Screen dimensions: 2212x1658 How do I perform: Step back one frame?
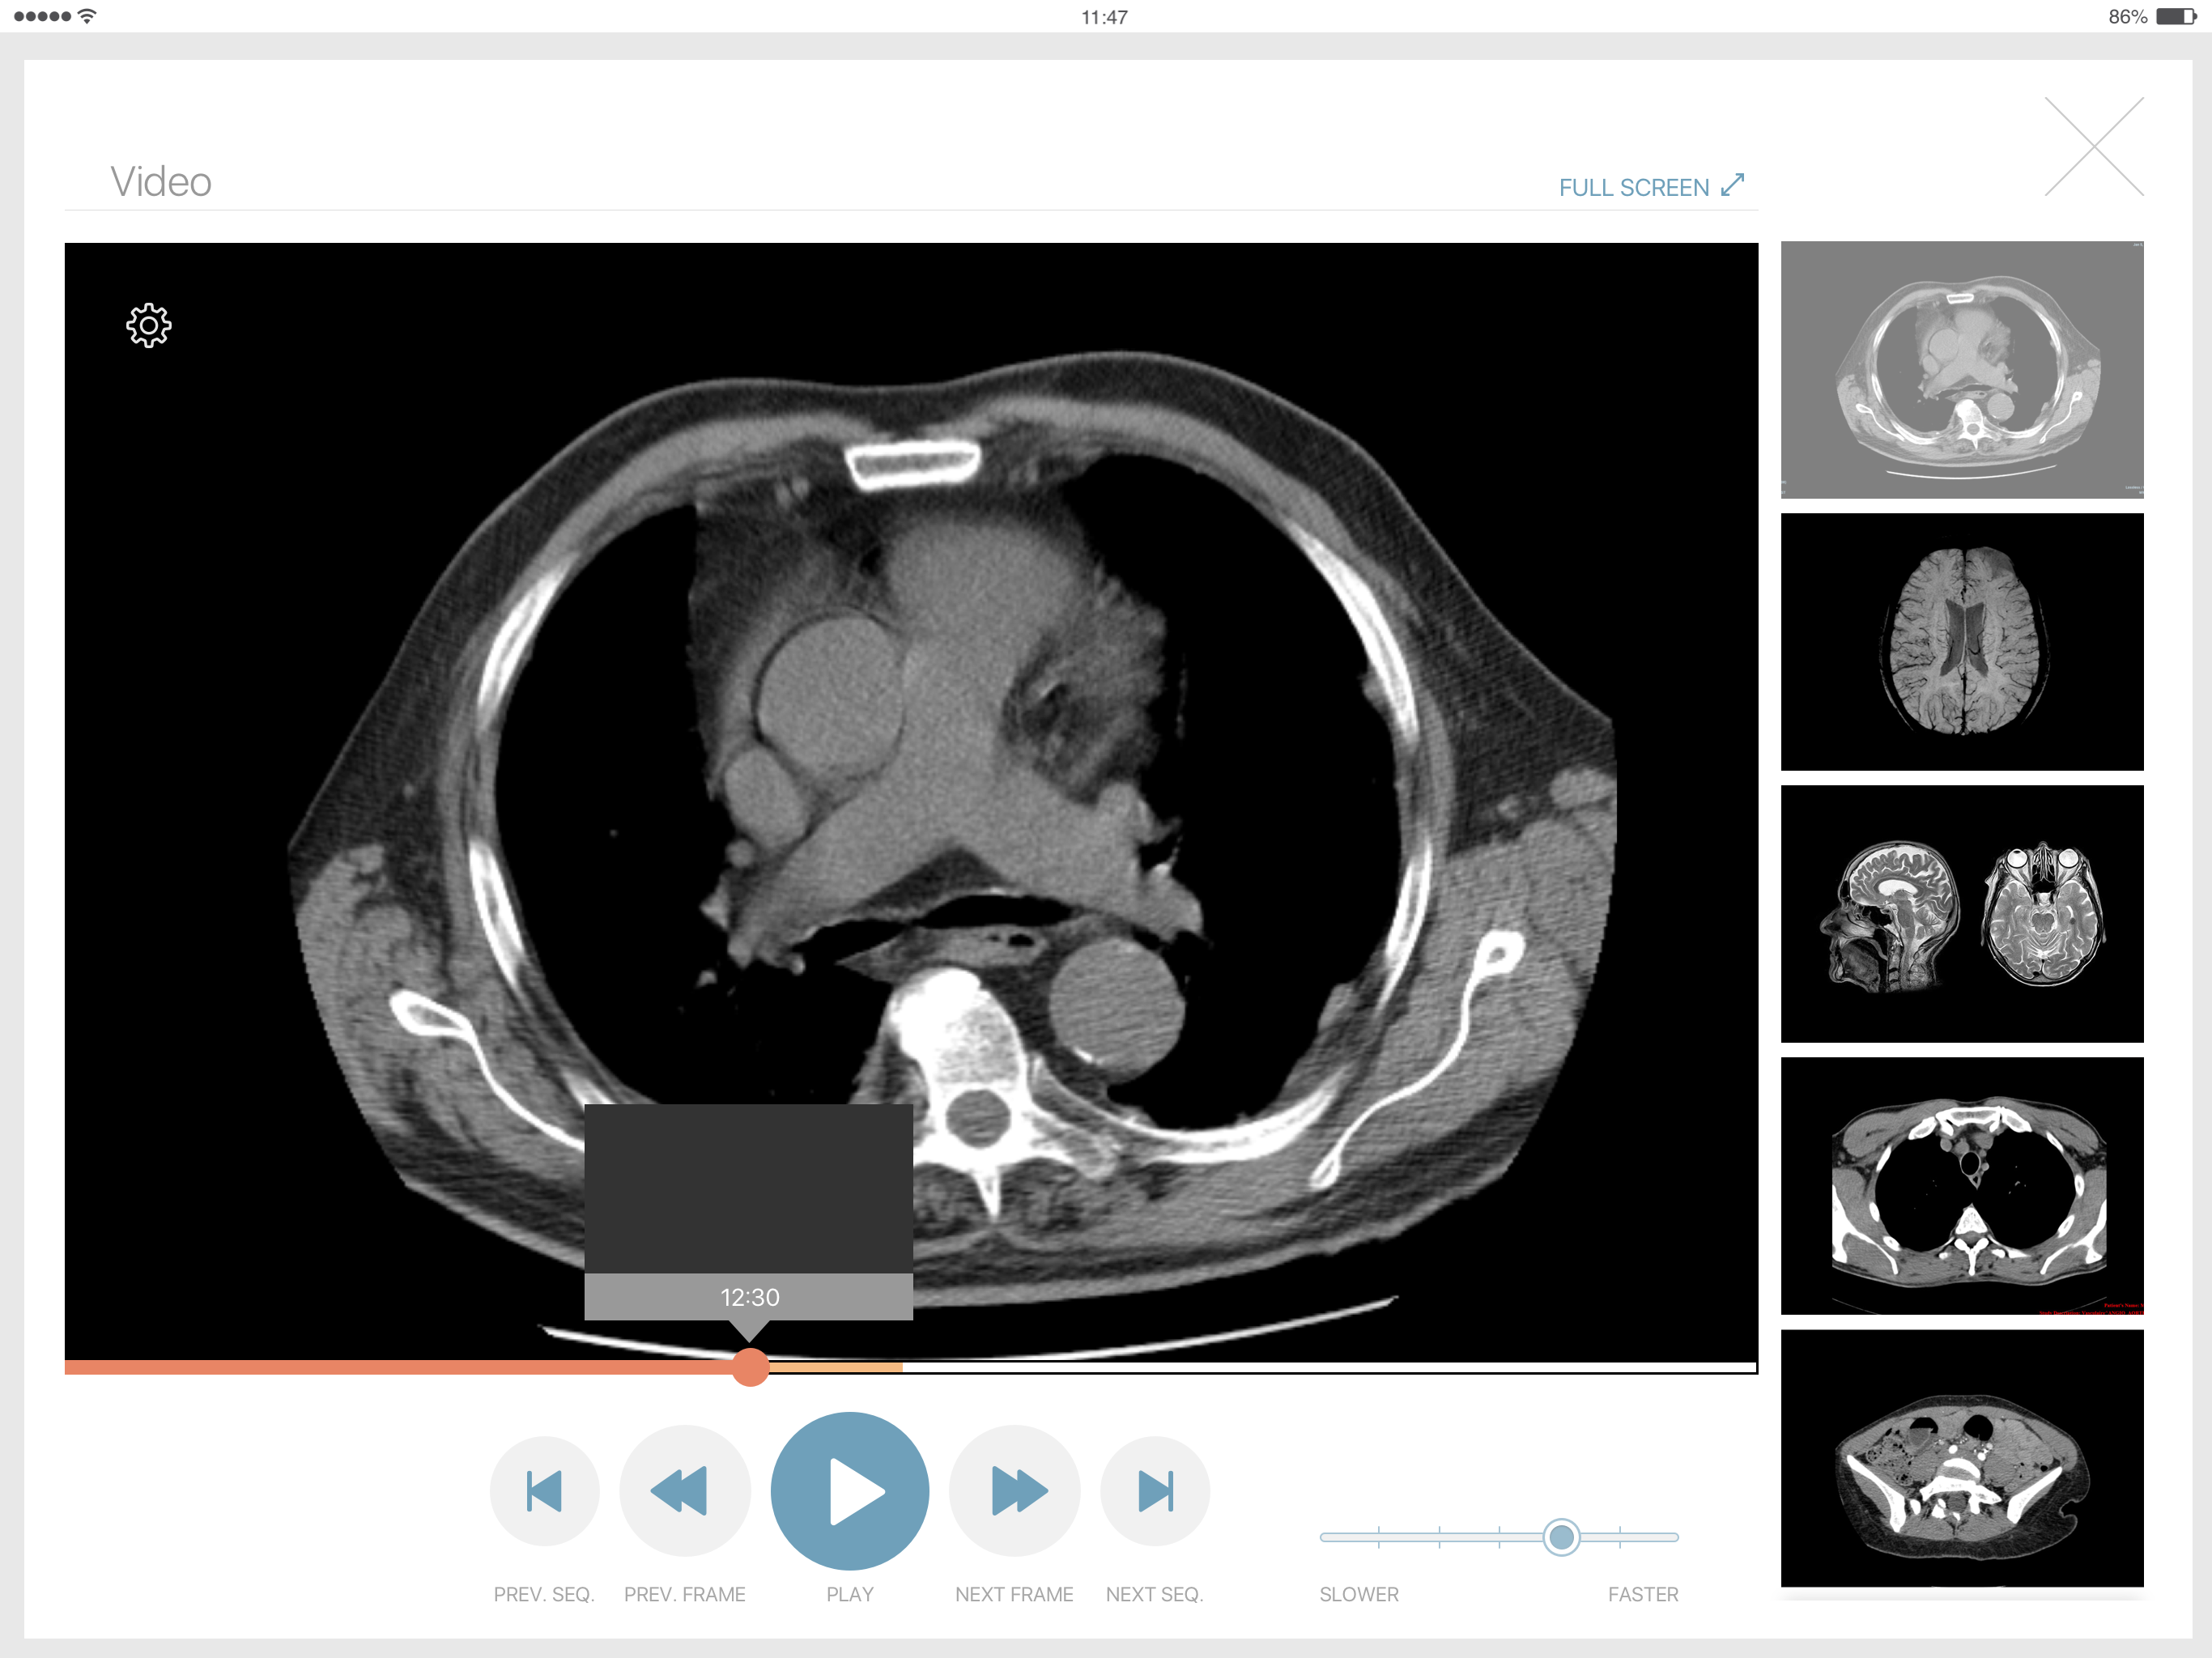(684, 1490)
